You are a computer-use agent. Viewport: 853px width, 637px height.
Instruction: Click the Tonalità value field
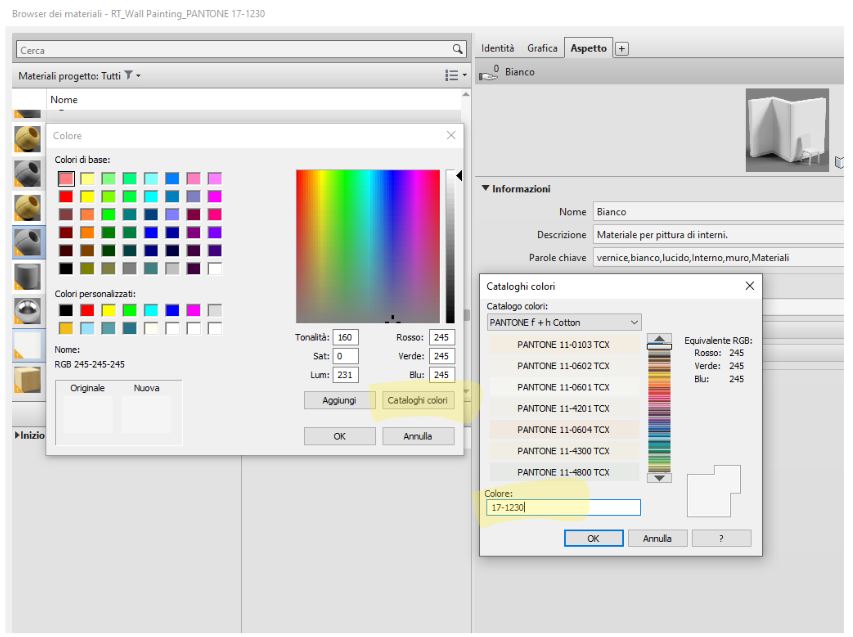345,337
